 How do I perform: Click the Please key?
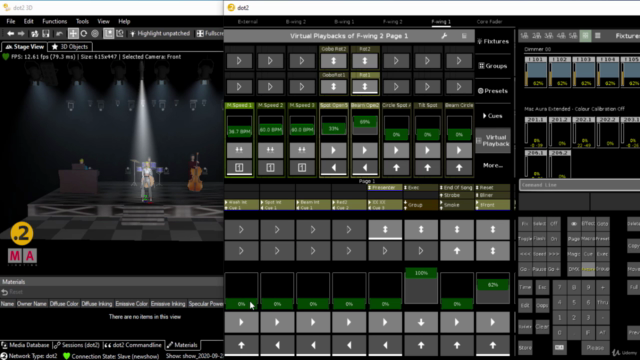point(595,348)
